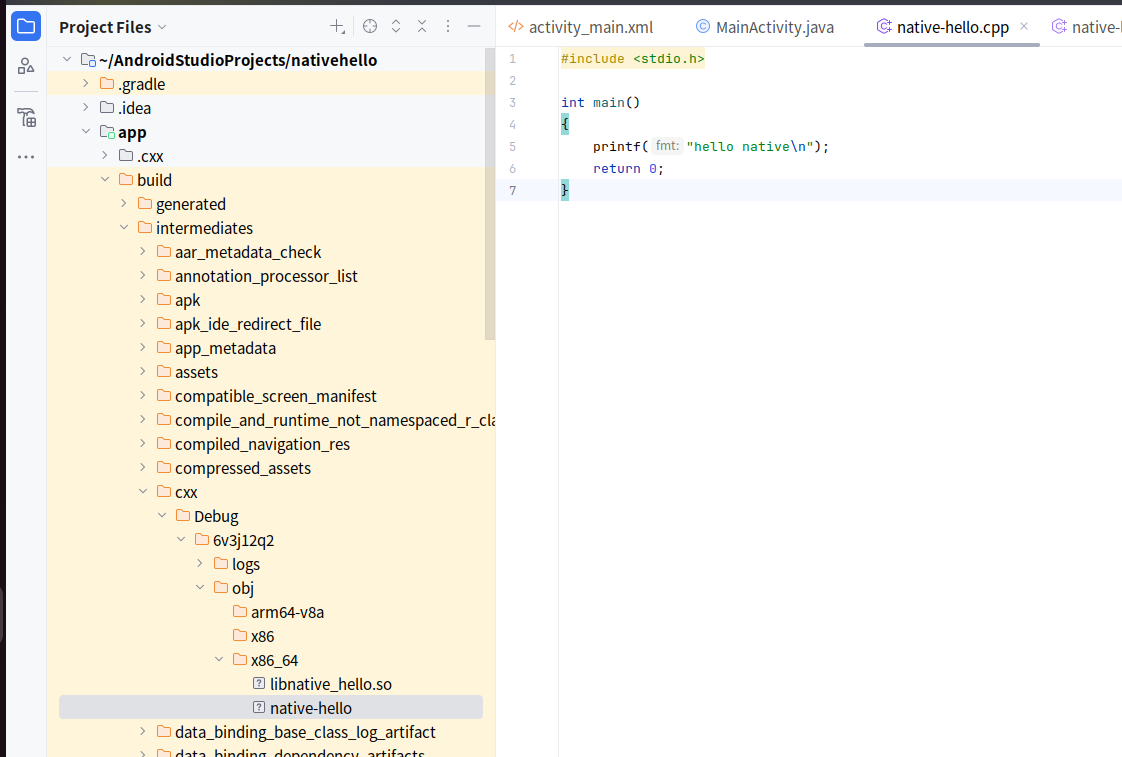The height and width of the screenshot is (757, 1122).
Task: Click the Collapse All icon
Action: coord(422,26)
